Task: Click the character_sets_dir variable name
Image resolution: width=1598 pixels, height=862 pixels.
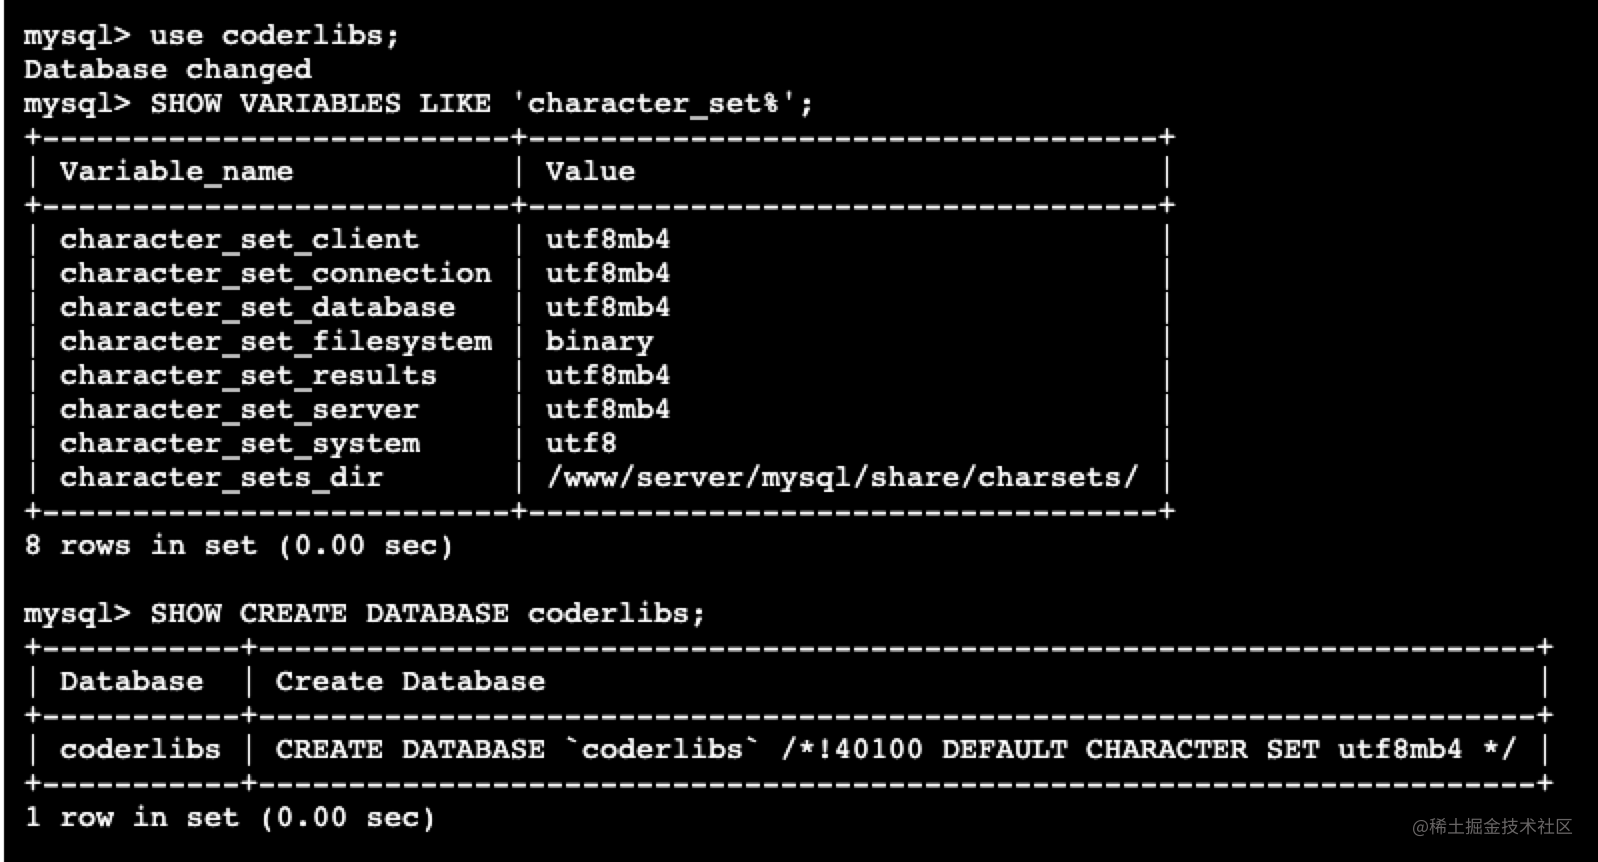Action: coord(221,478)
